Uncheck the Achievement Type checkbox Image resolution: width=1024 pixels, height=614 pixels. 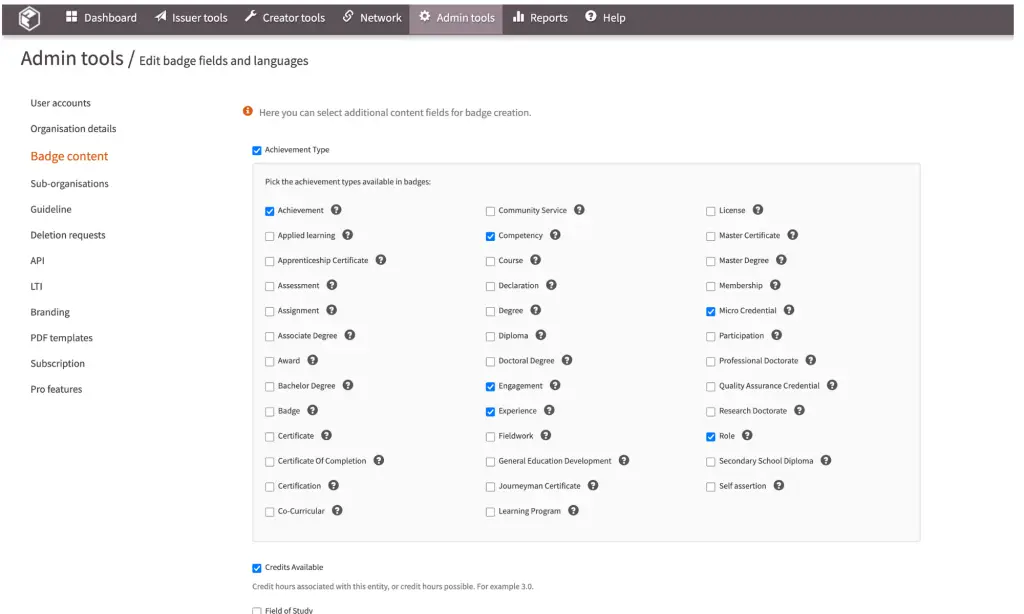pyautogui.click(x=257, y=150)
